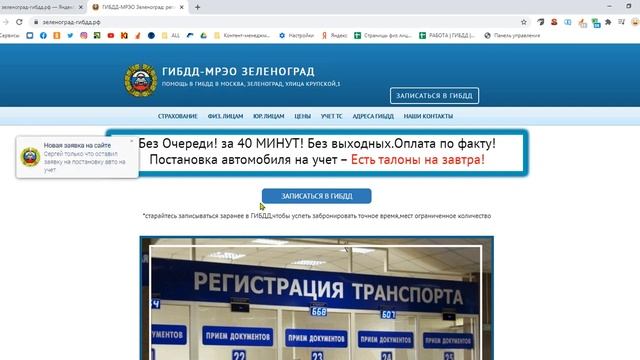The image size is (640, 360).
Task: Open the dark blue round bookmark icon
Action: click(x=151, y=36)
